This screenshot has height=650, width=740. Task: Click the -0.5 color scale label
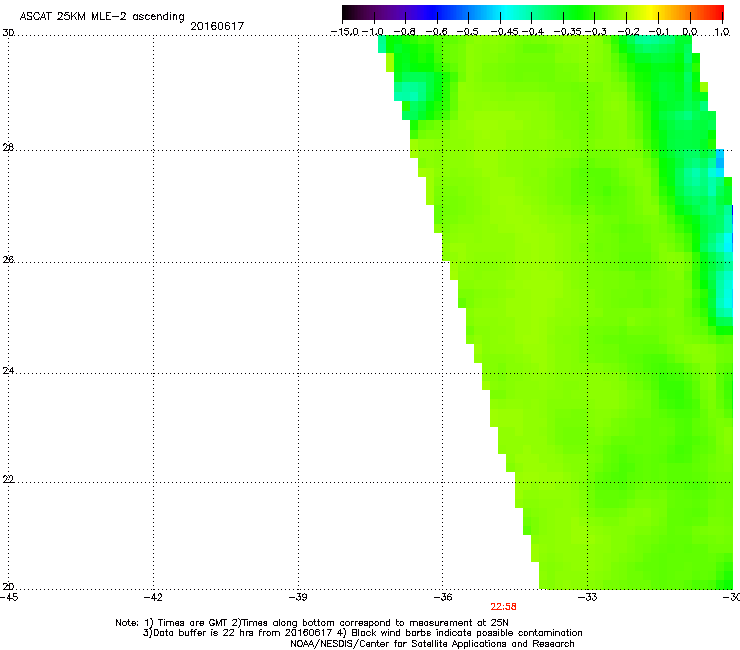(468, 32)
